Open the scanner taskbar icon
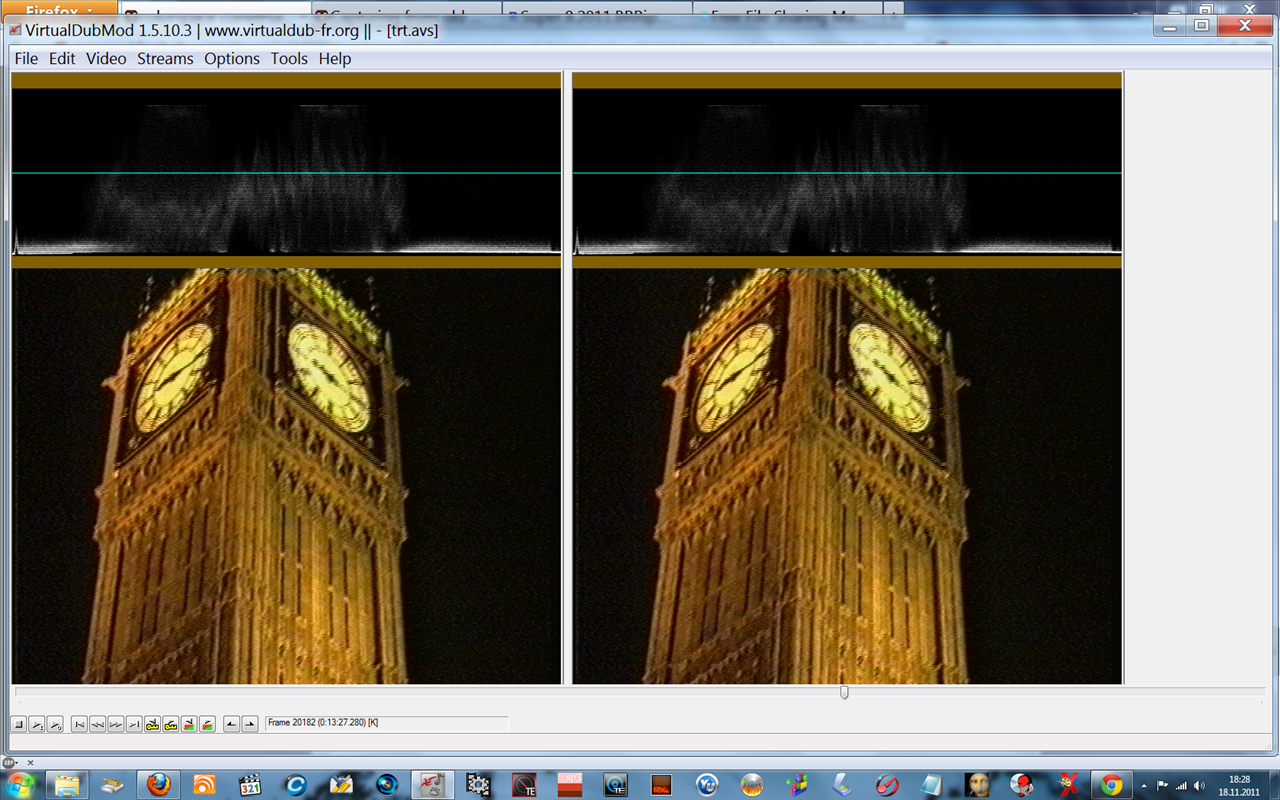1280x800 pixels. (x=842, y=785)
